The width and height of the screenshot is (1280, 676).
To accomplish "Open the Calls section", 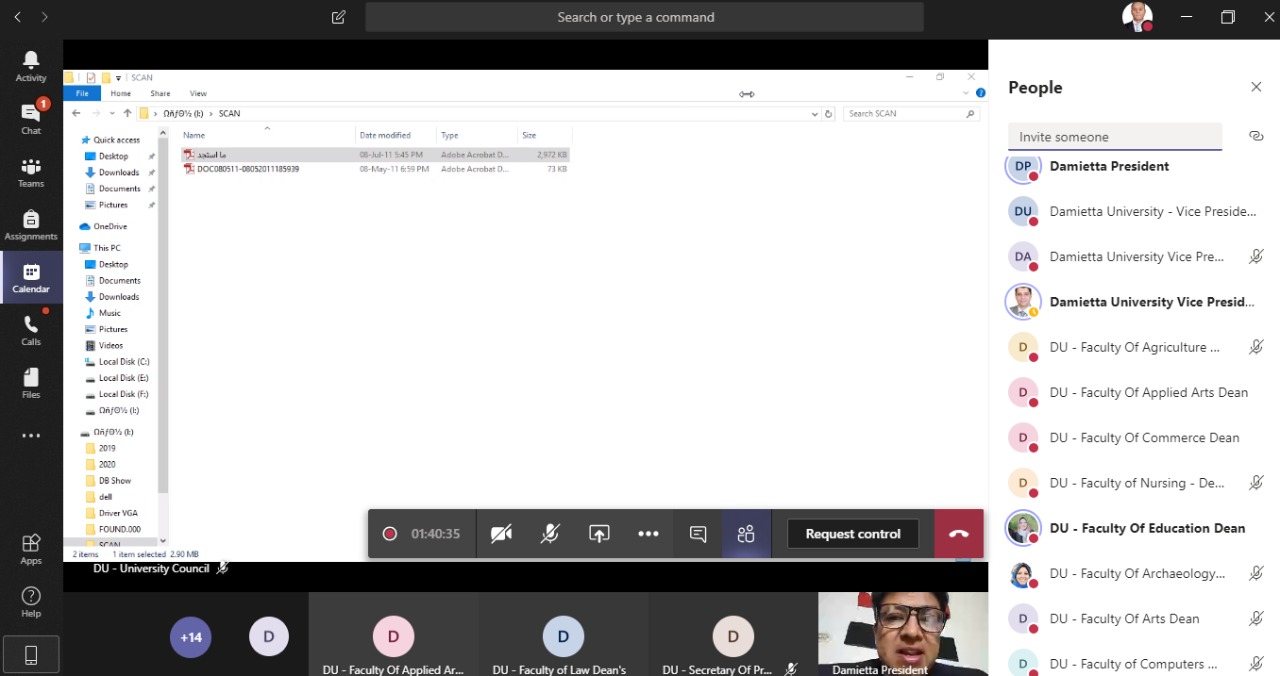I will point(31,330).
